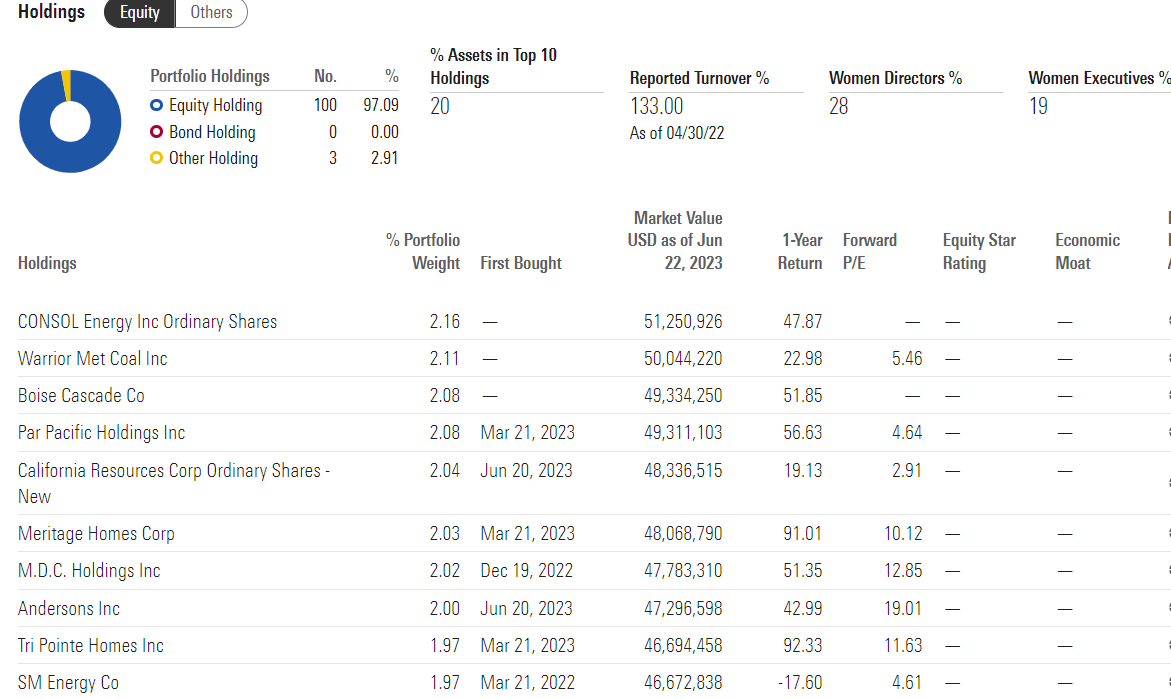The width and height of the screenshot is (1171, 699).
Task: Open Andersons Inc holding
Action: click(69, 609)
